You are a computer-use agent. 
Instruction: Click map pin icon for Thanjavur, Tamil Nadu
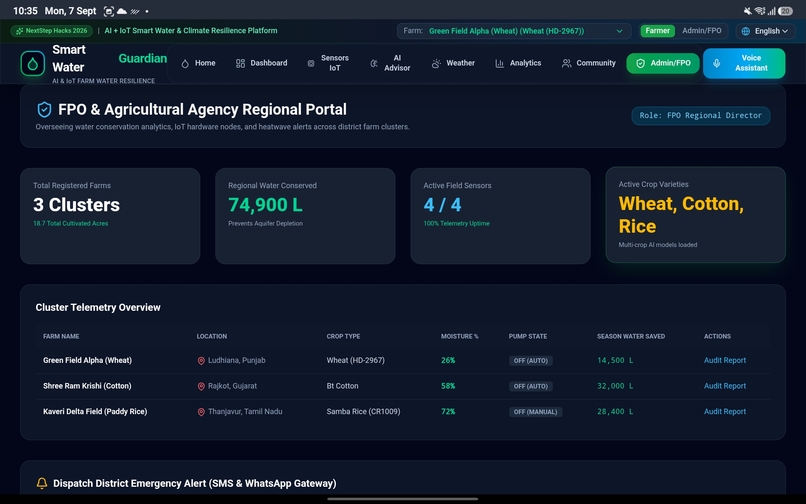click(x=201, y=412)
